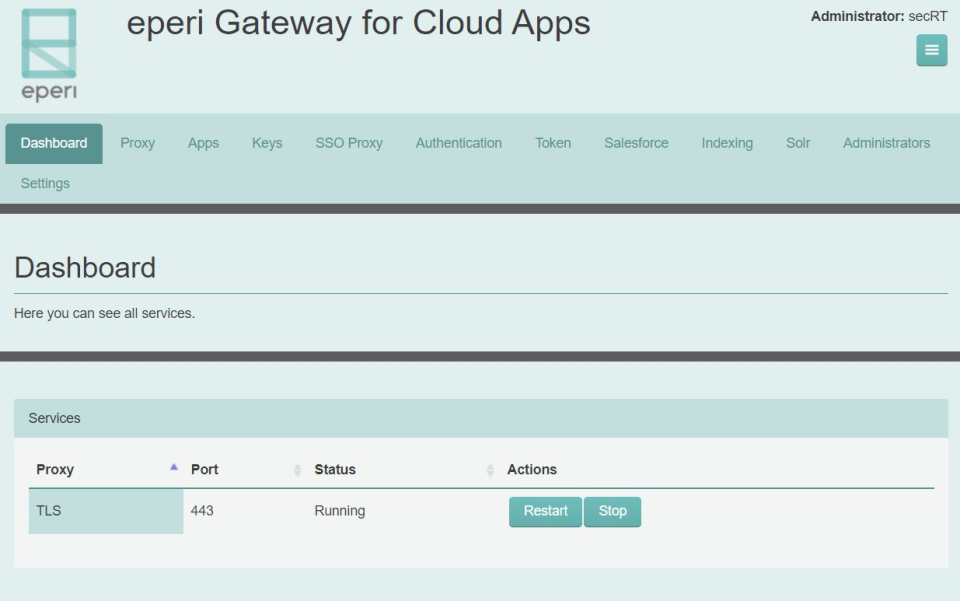Viewport: 960px width, 601px height.
Task: Go to the Solr section
Action: (797, 143)
